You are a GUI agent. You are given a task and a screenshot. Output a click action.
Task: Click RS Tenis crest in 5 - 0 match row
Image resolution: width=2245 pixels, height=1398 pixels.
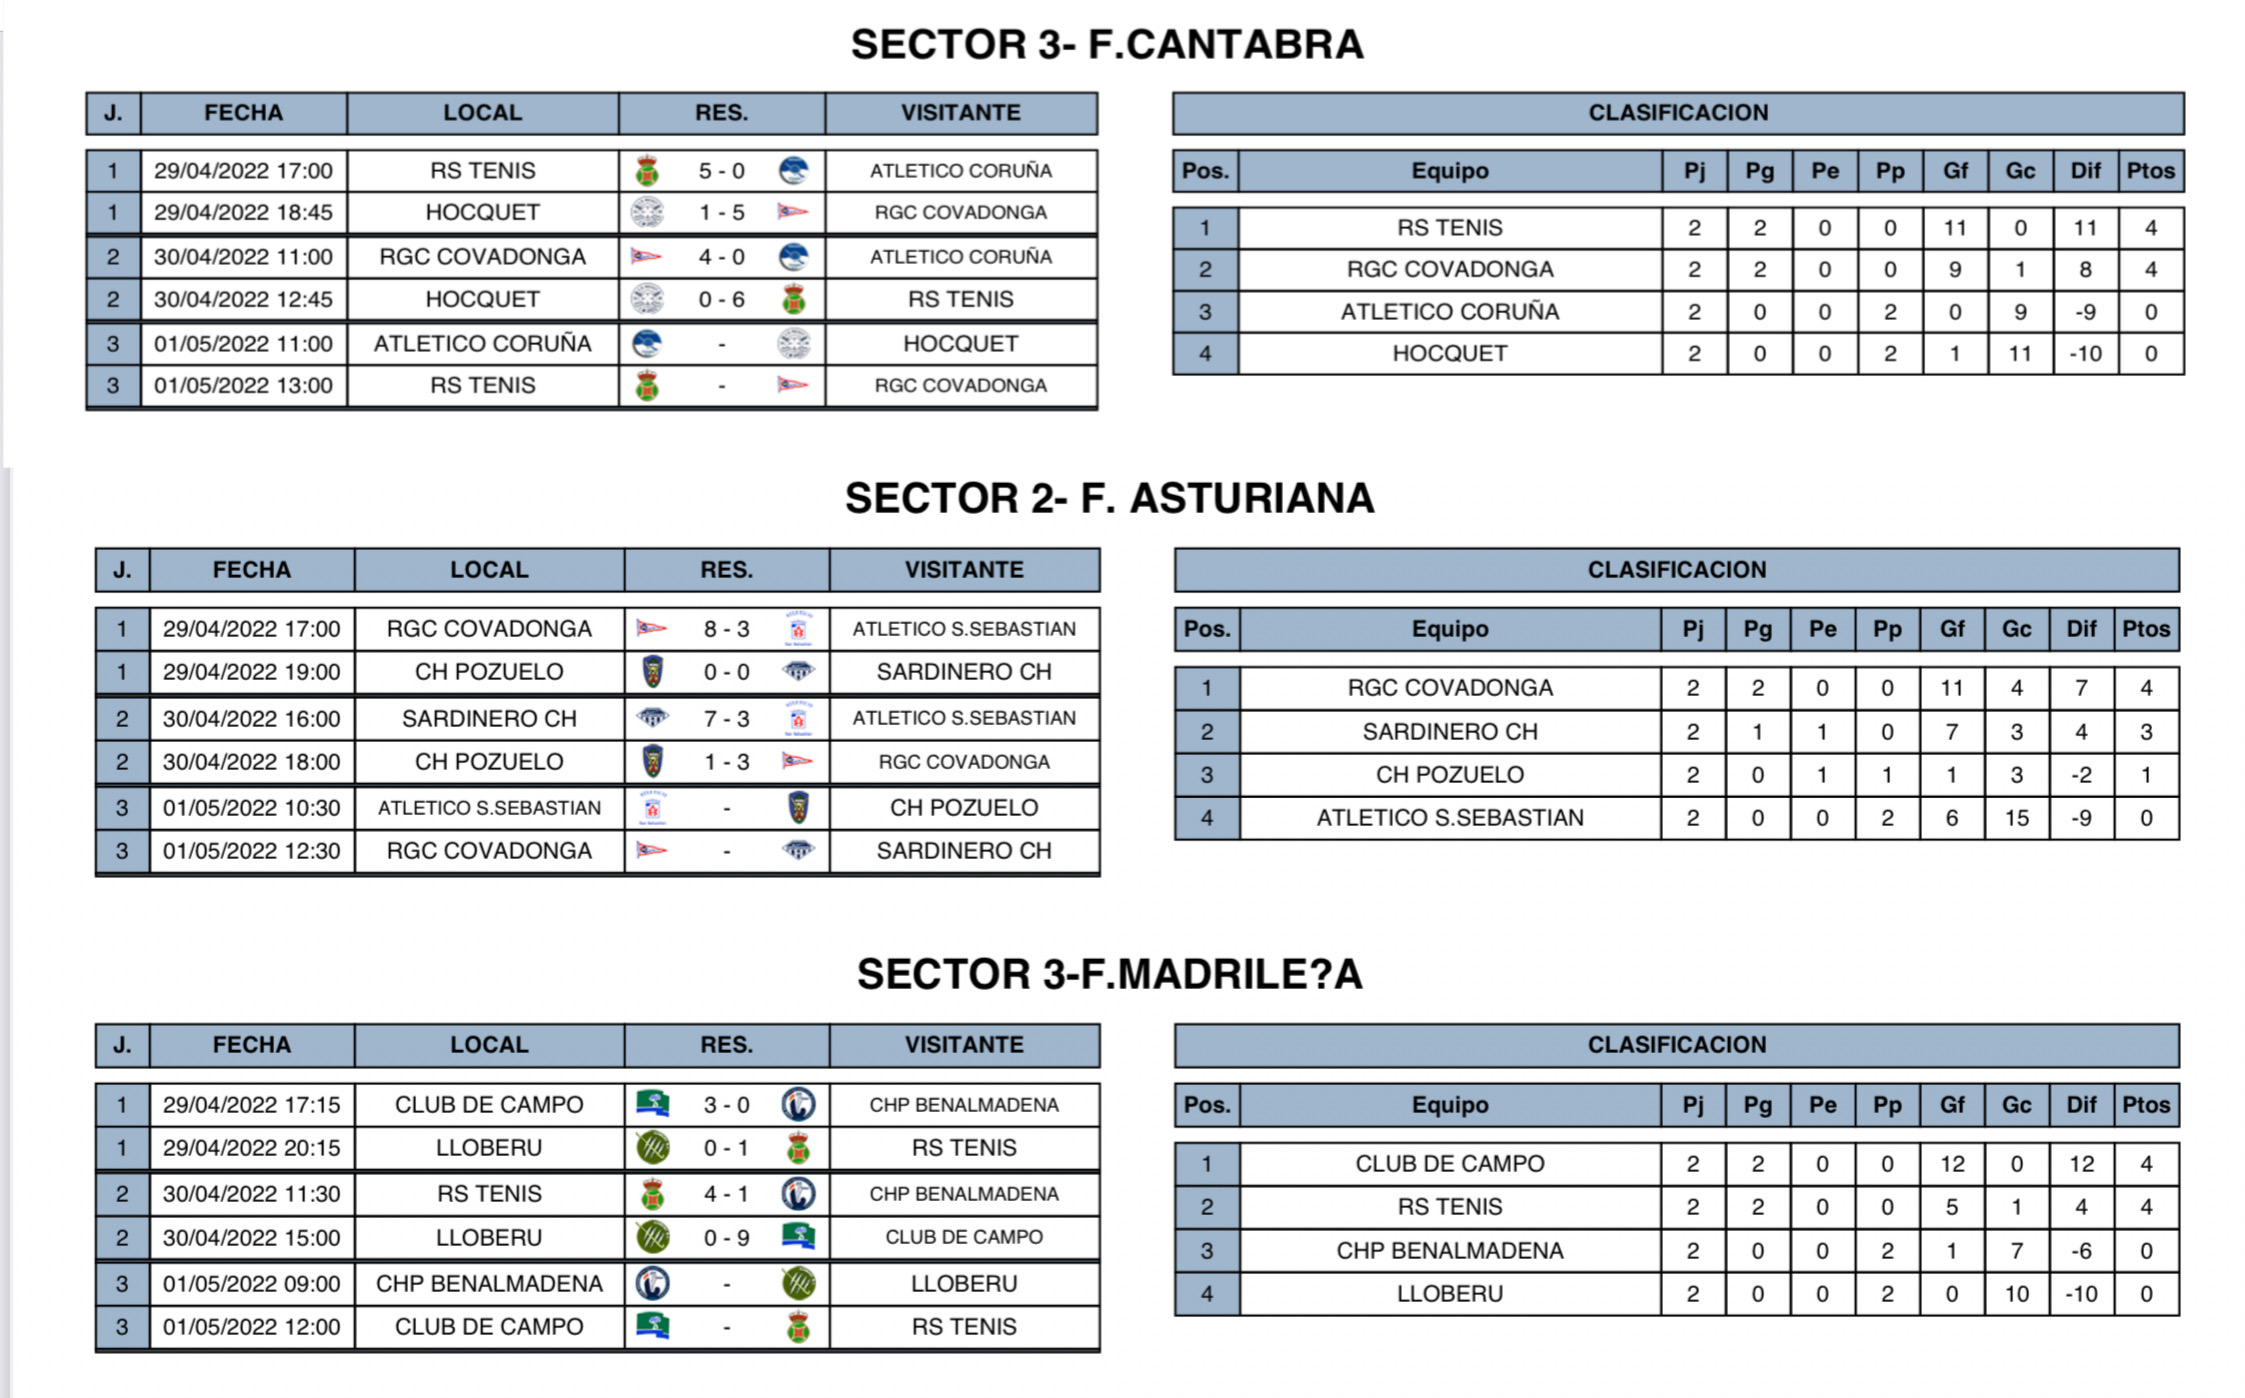[647, 171]
